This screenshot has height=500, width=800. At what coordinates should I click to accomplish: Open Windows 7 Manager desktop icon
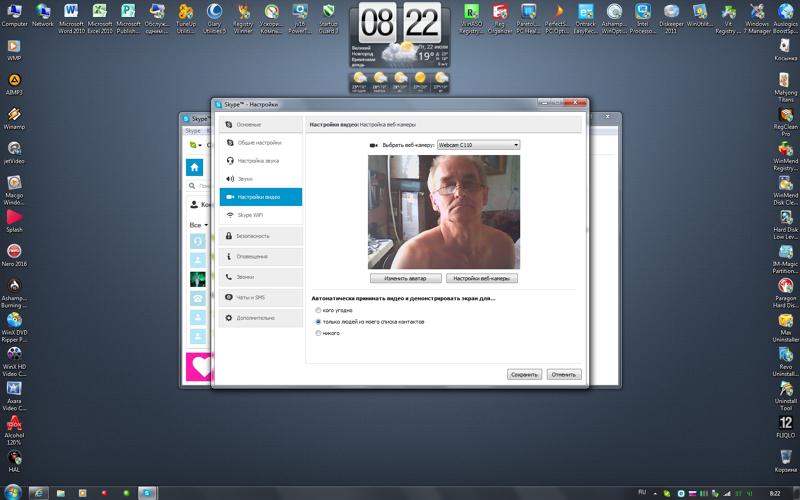pos(757,18)
